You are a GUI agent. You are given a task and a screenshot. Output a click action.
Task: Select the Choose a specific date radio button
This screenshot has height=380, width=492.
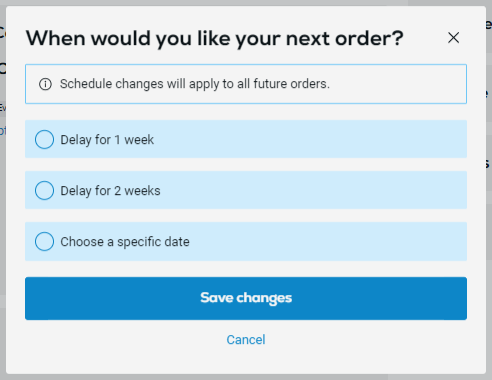tap(44, 241)
